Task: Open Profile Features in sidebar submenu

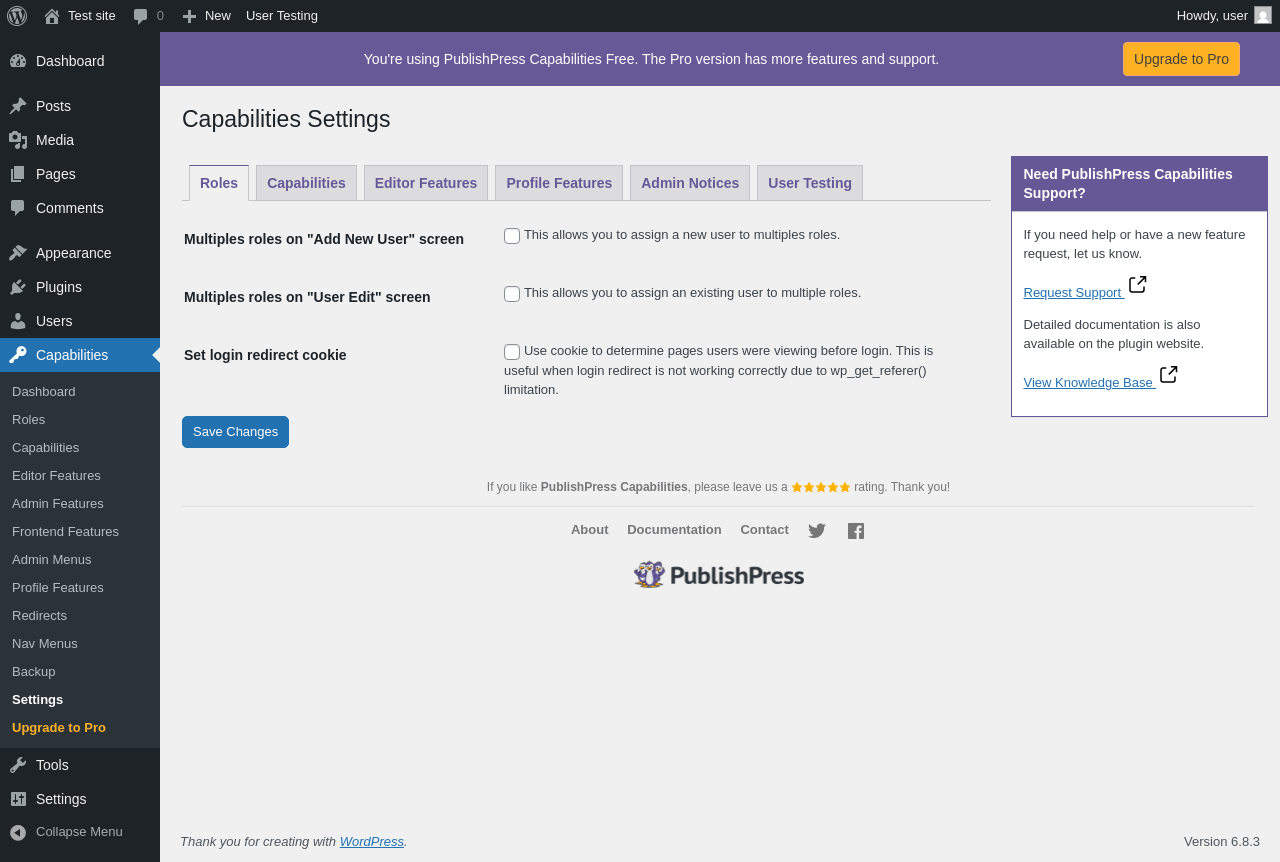Action: pyautogui.click(x=80, y=588)
